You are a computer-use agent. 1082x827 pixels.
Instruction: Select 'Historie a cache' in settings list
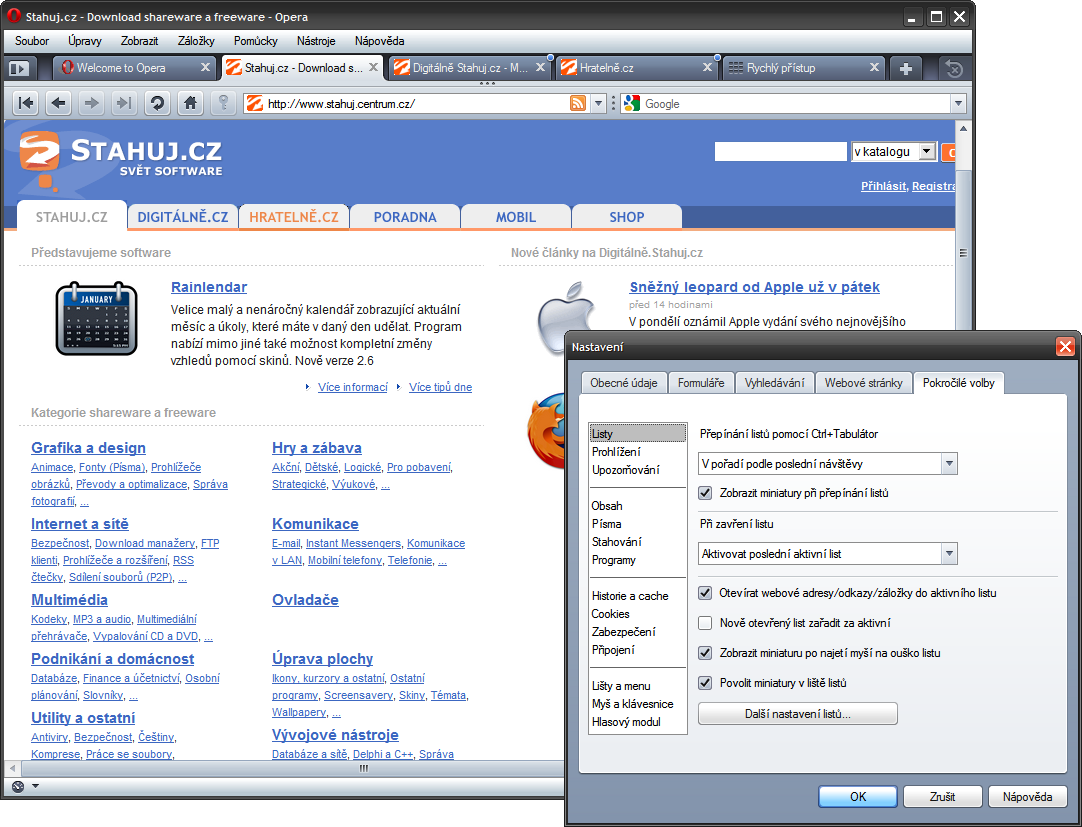pyautogui.click(x=630, y=596)
